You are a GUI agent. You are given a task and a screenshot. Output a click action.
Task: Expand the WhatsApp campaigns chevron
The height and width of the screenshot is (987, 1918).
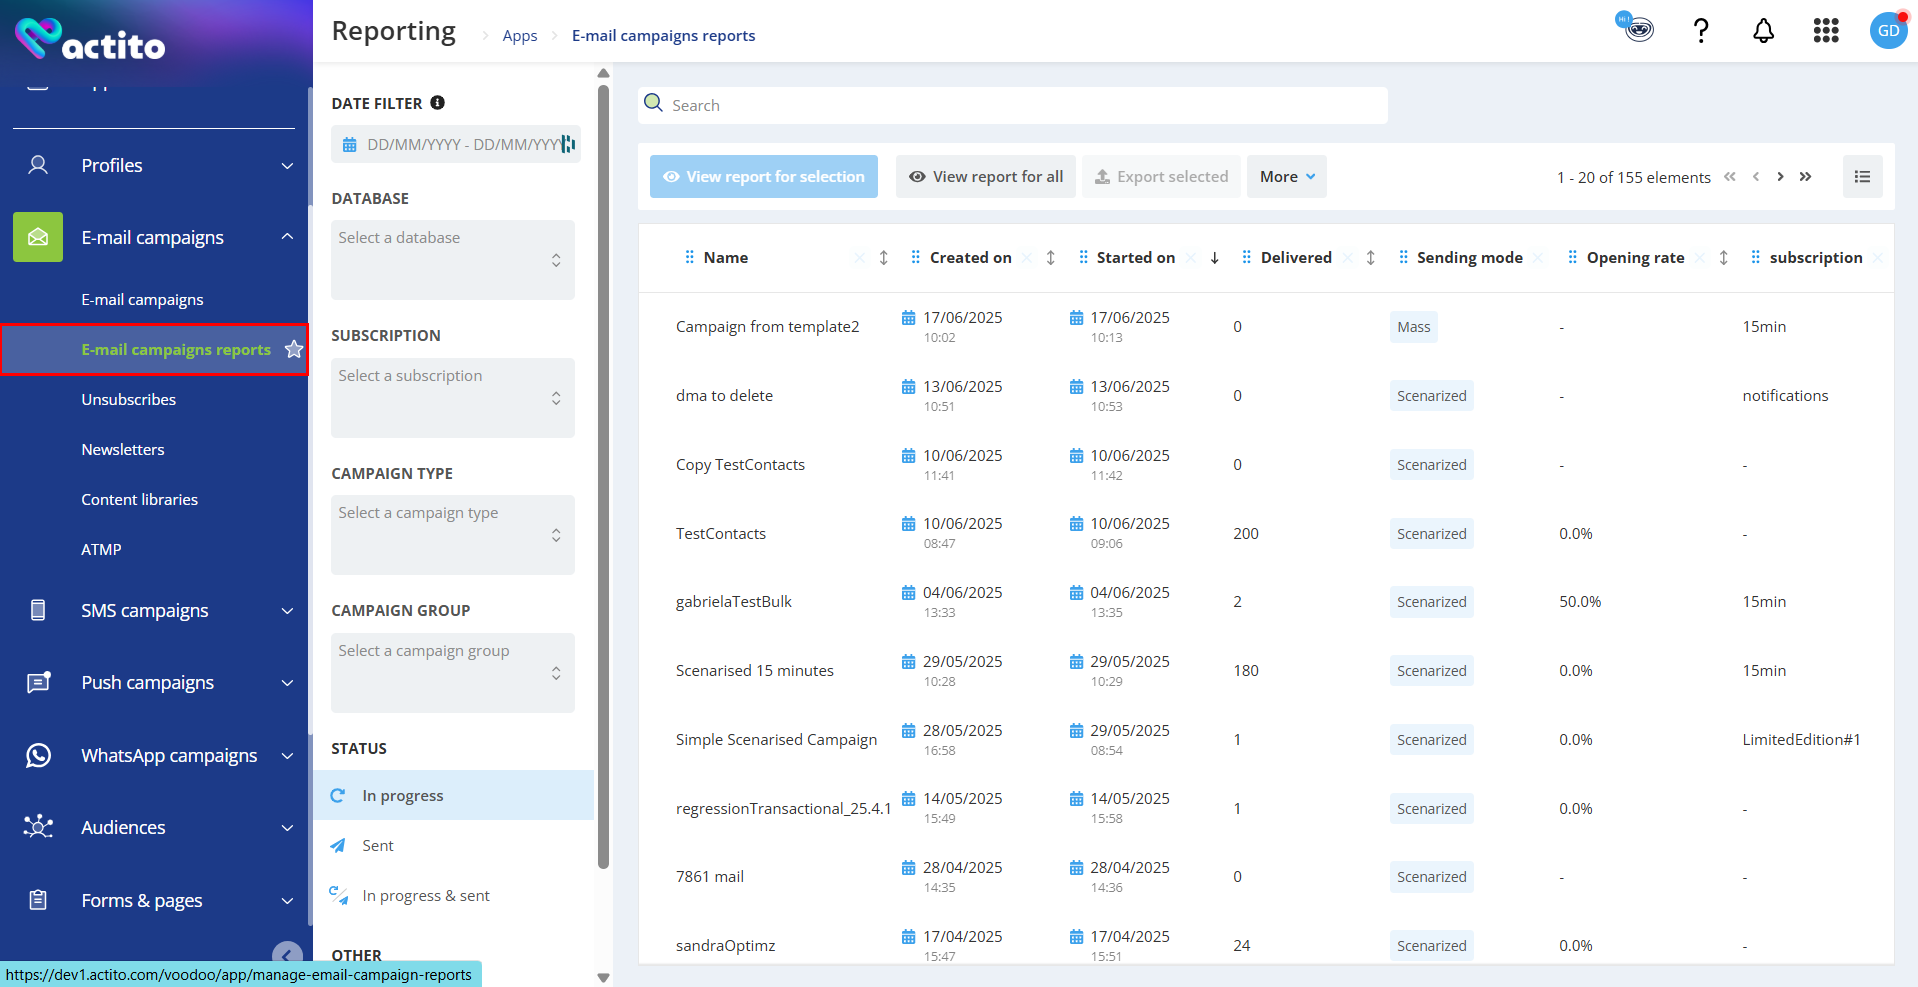(287, 756)
